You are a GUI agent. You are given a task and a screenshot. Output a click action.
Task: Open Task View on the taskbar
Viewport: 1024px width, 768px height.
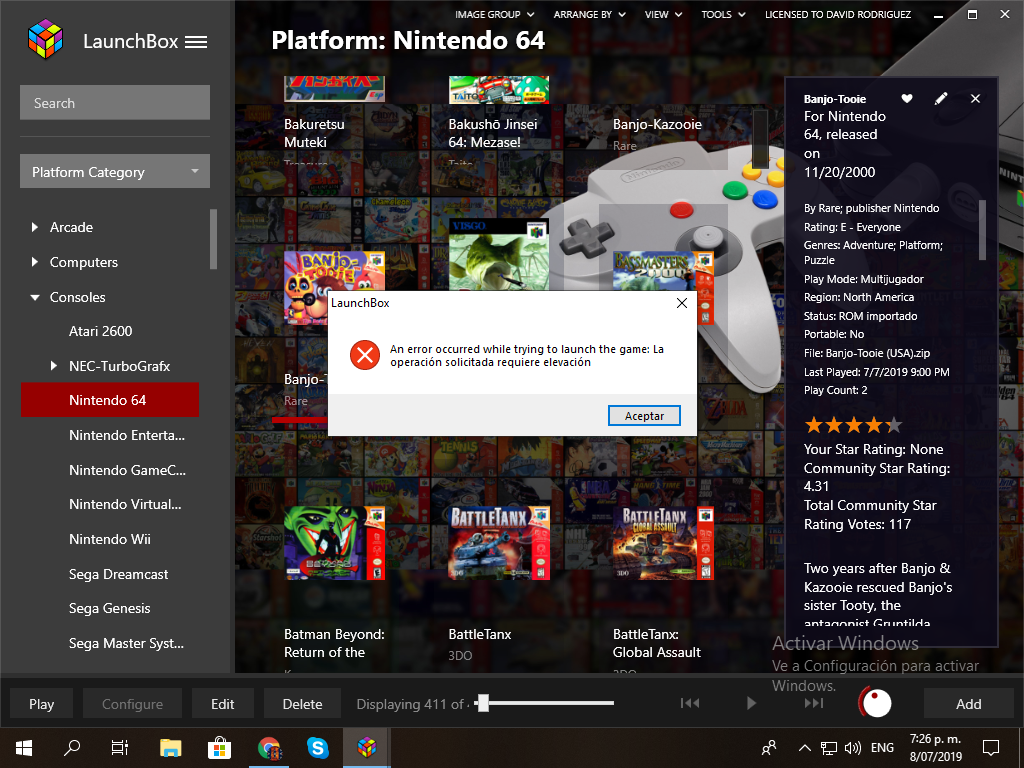(x=120, y=748)
